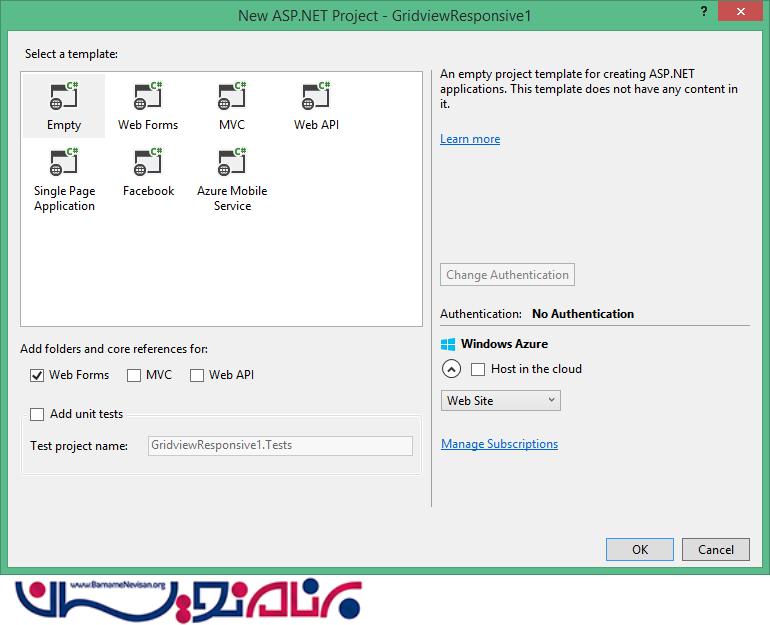Choose the Web Forms template icon

[x=147, y=98]
